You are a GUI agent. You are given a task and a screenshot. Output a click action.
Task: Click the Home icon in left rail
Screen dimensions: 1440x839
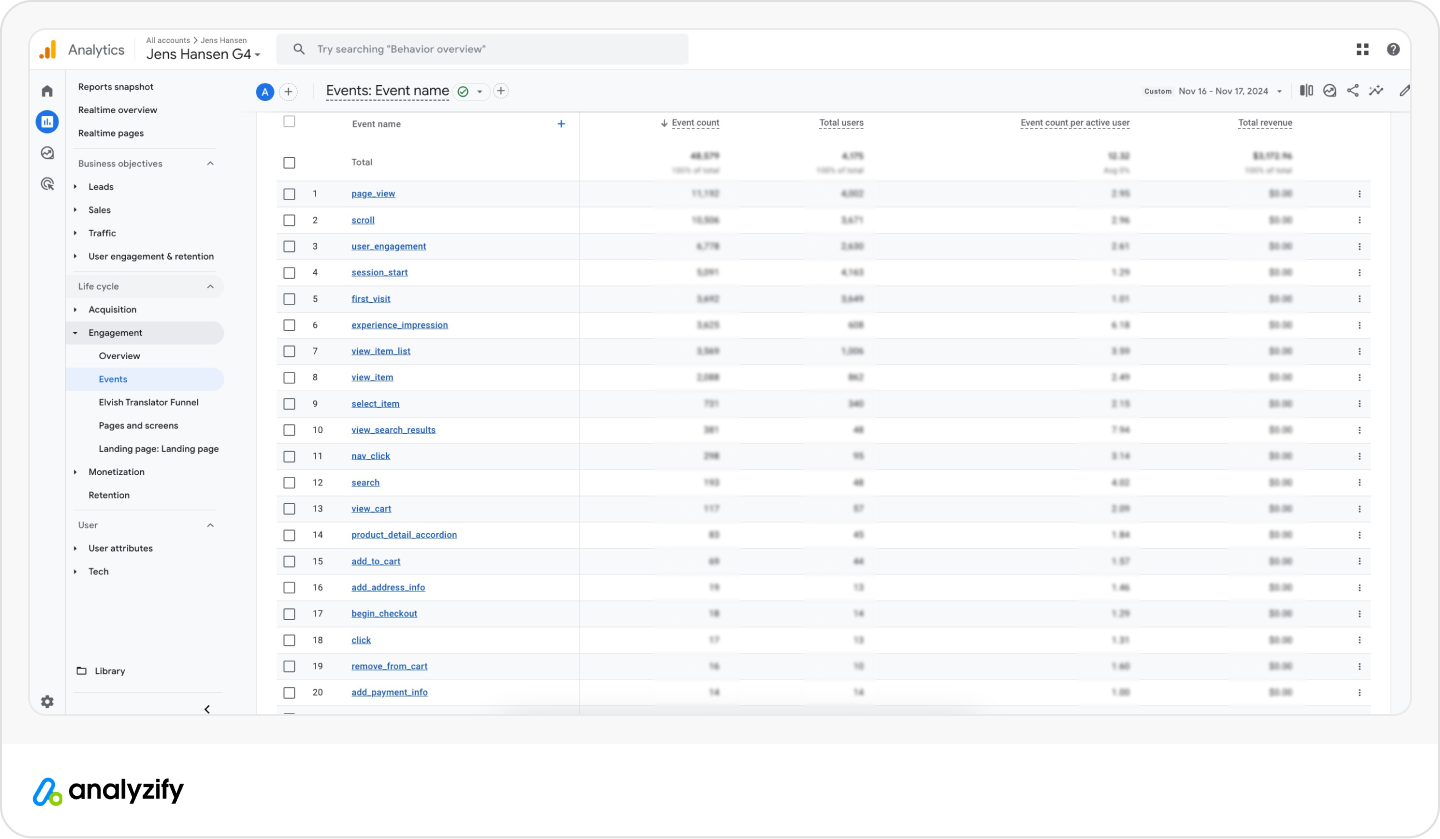pos(47,91)
